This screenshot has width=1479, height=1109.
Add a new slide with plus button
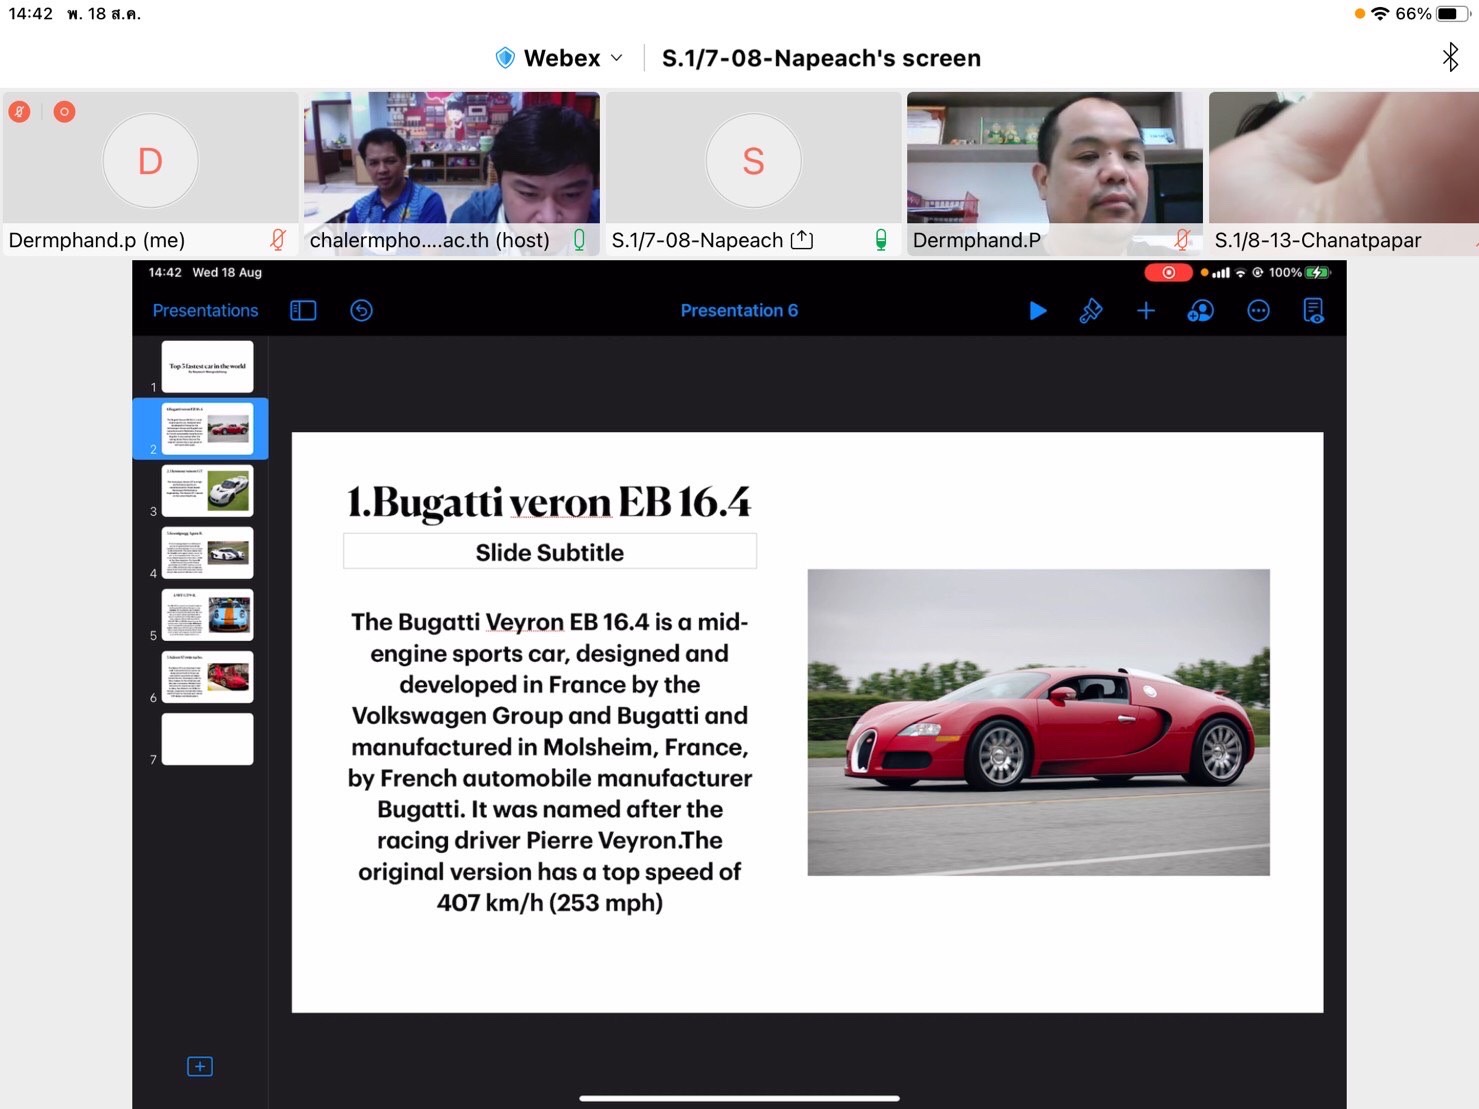200,1066
